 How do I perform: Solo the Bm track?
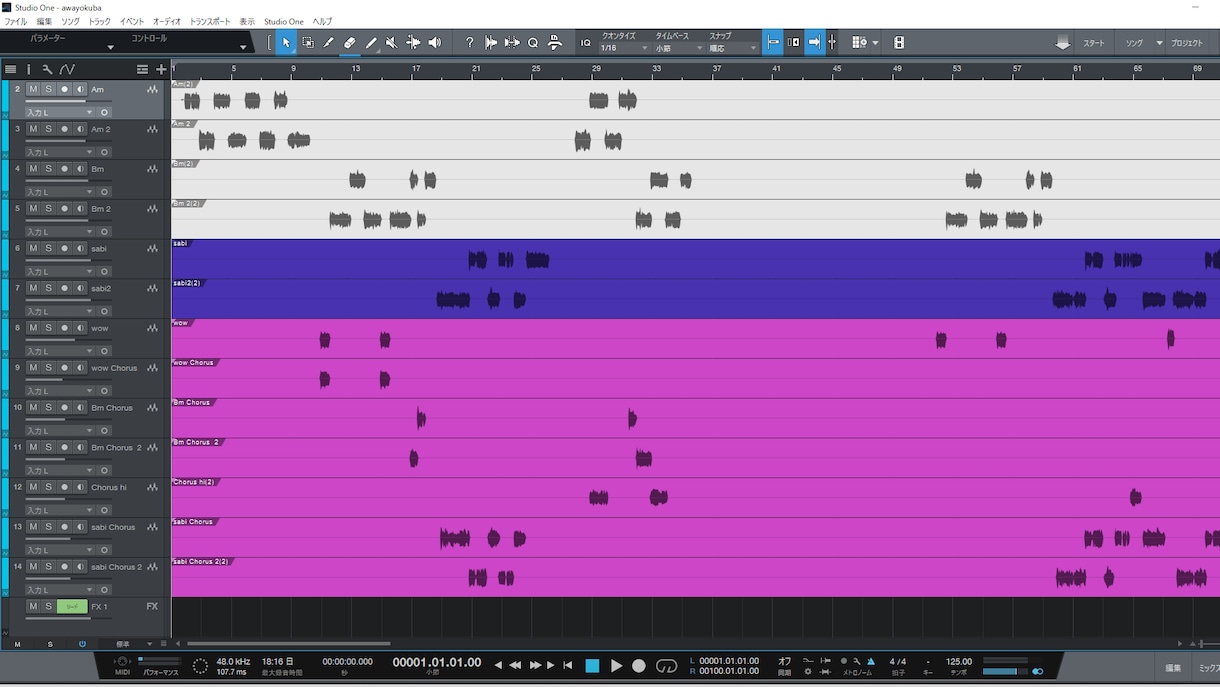[48, 169]
